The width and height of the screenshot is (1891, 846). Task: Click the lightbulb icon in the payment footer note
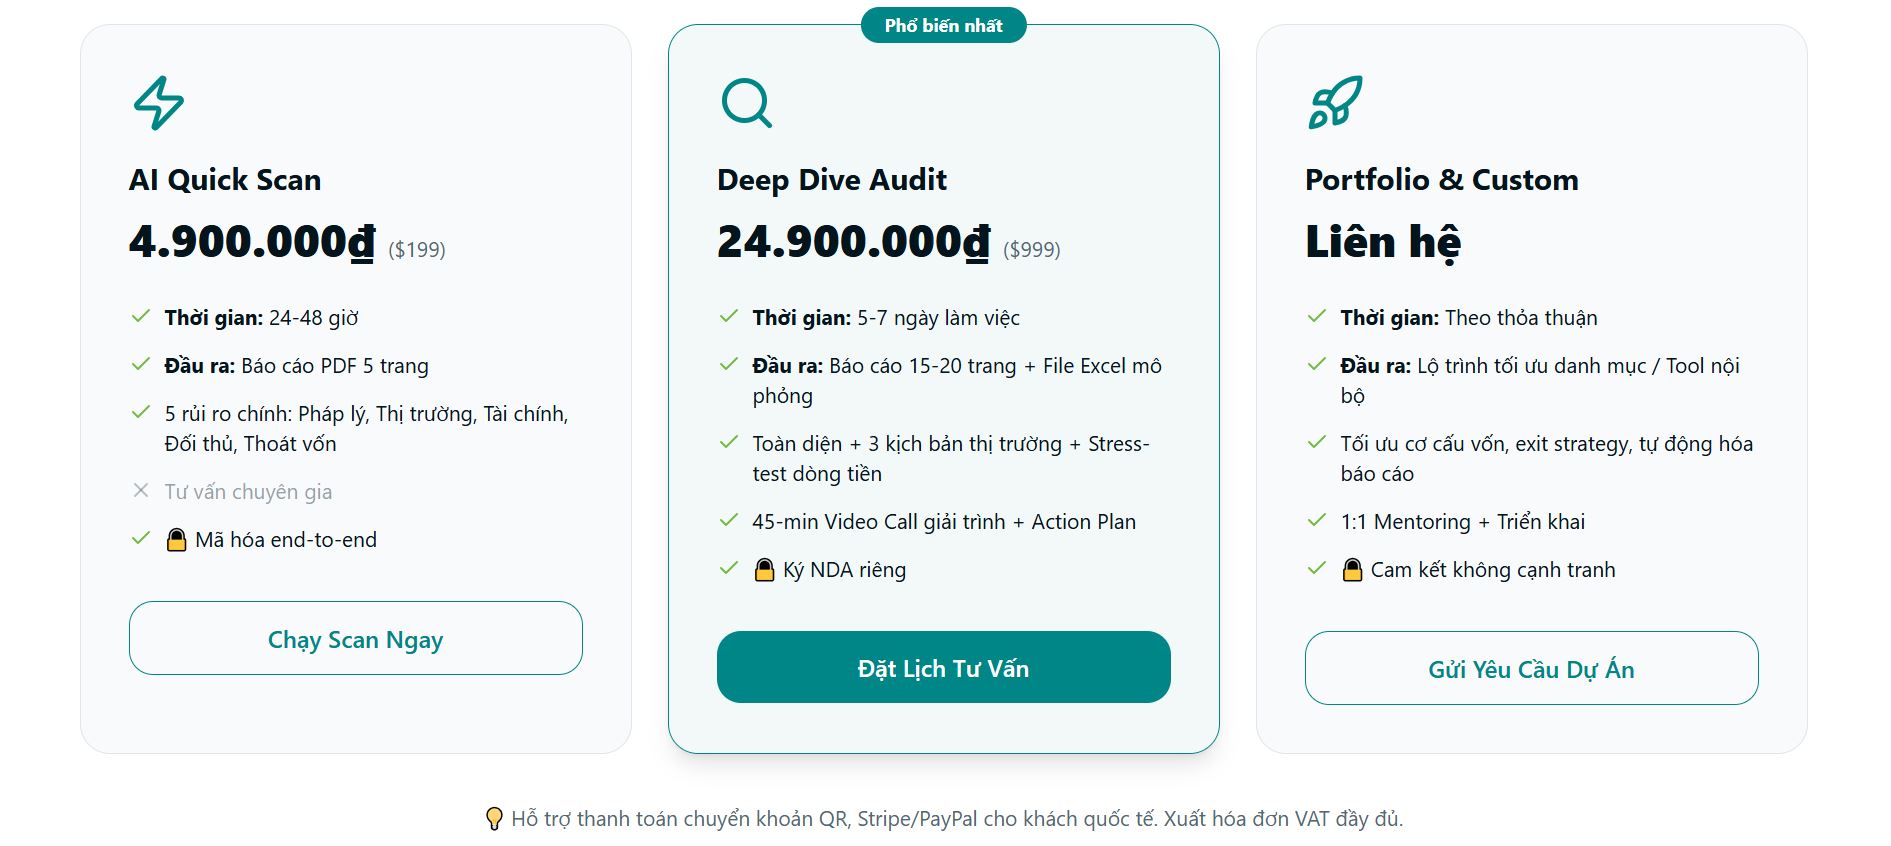pos(493,819)
